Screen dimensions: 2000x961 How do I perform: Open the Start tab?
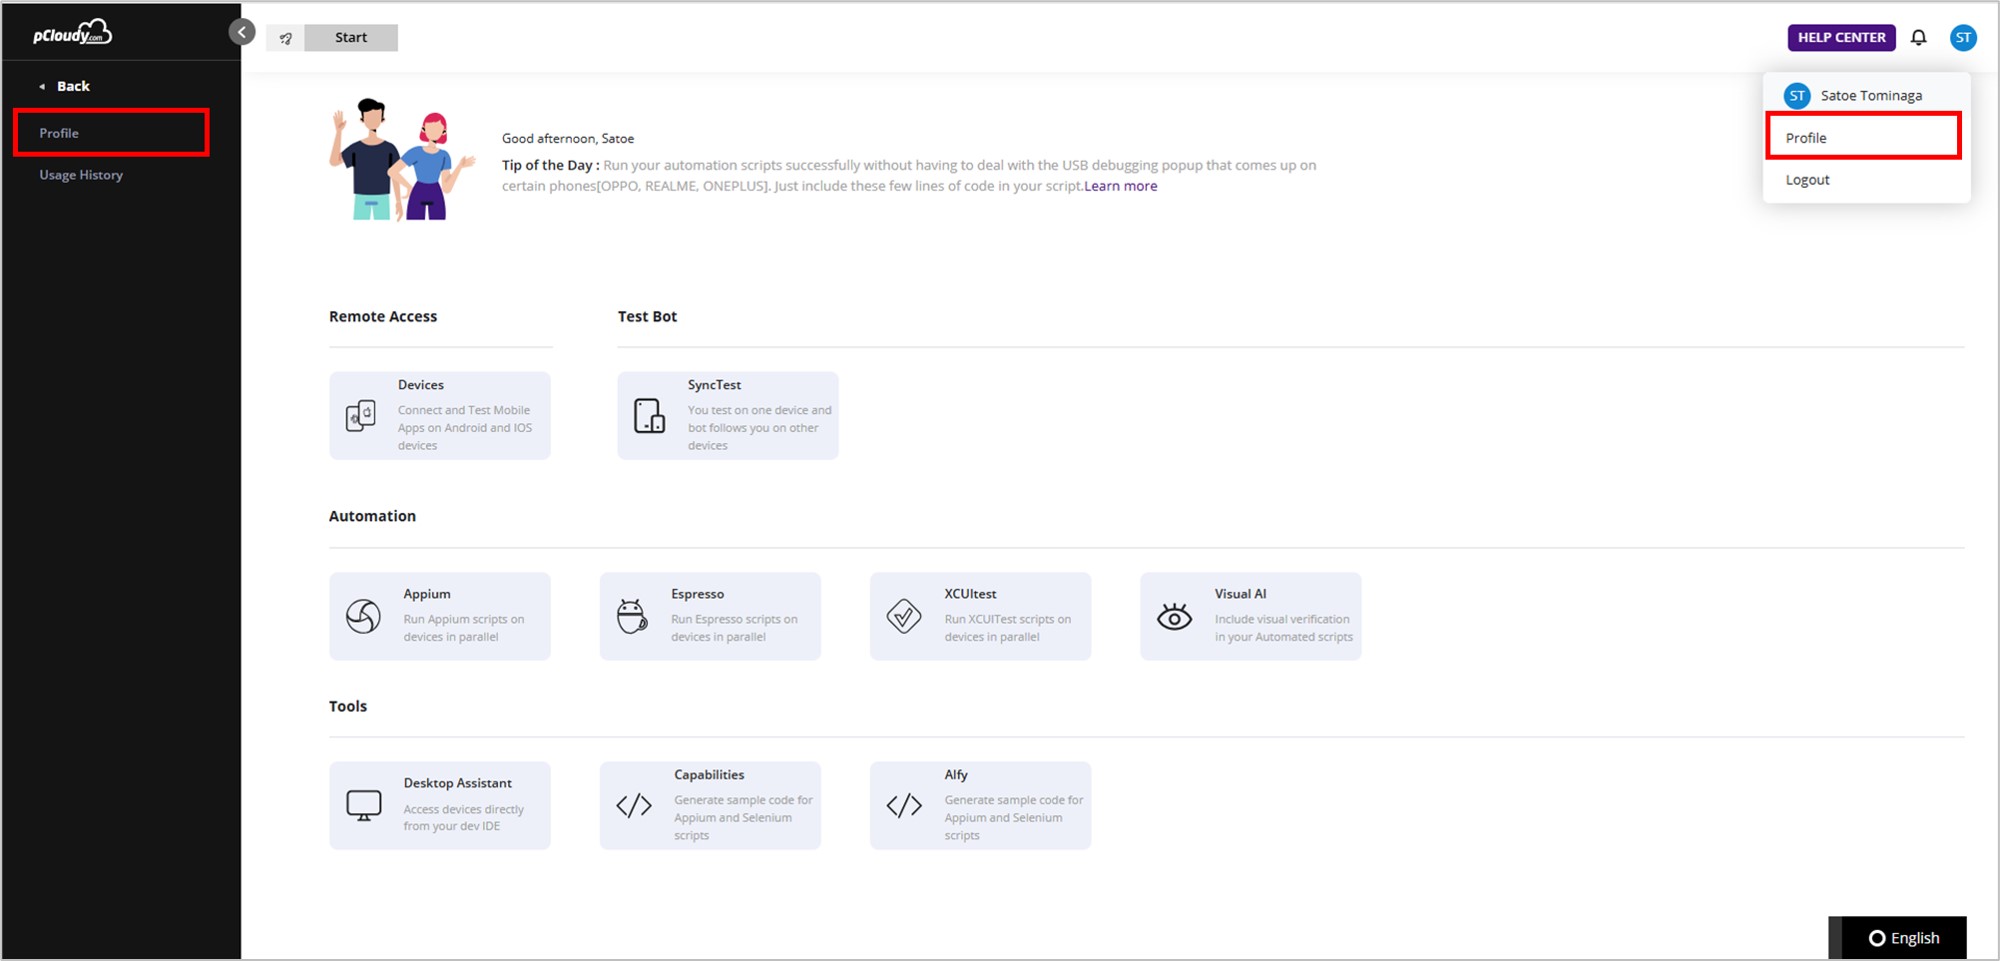click(351, 38)
